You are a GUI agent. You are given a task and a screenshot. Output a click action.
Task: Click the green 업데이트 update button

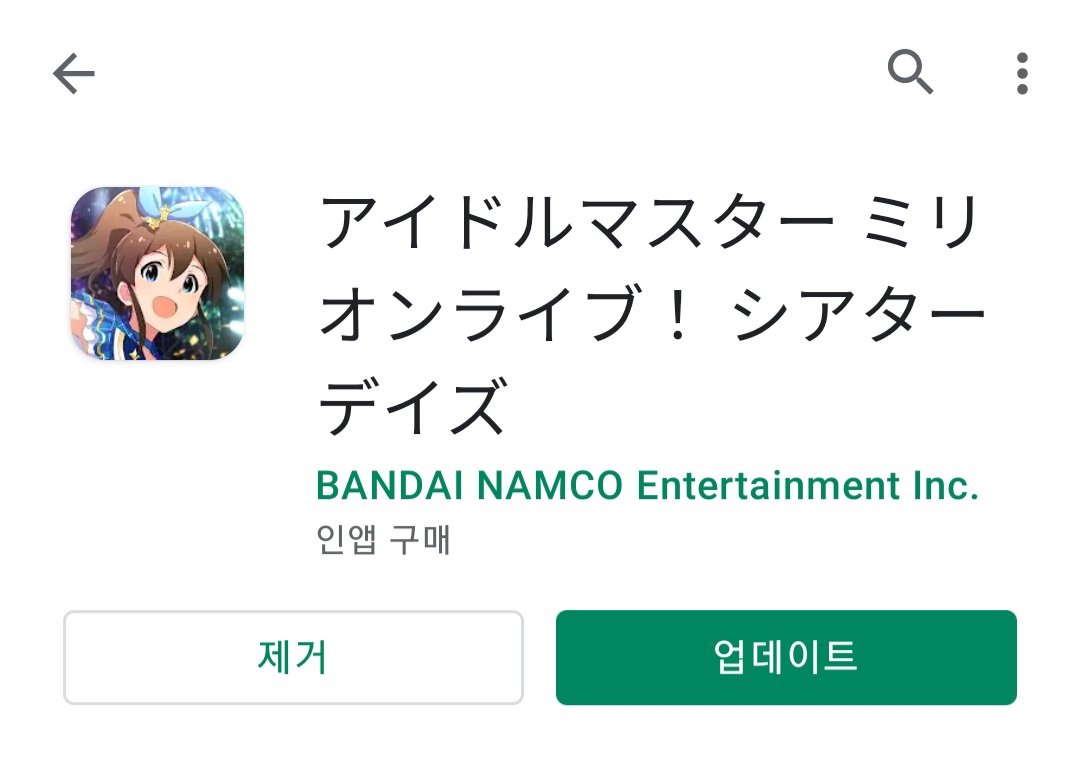point(786,657)
